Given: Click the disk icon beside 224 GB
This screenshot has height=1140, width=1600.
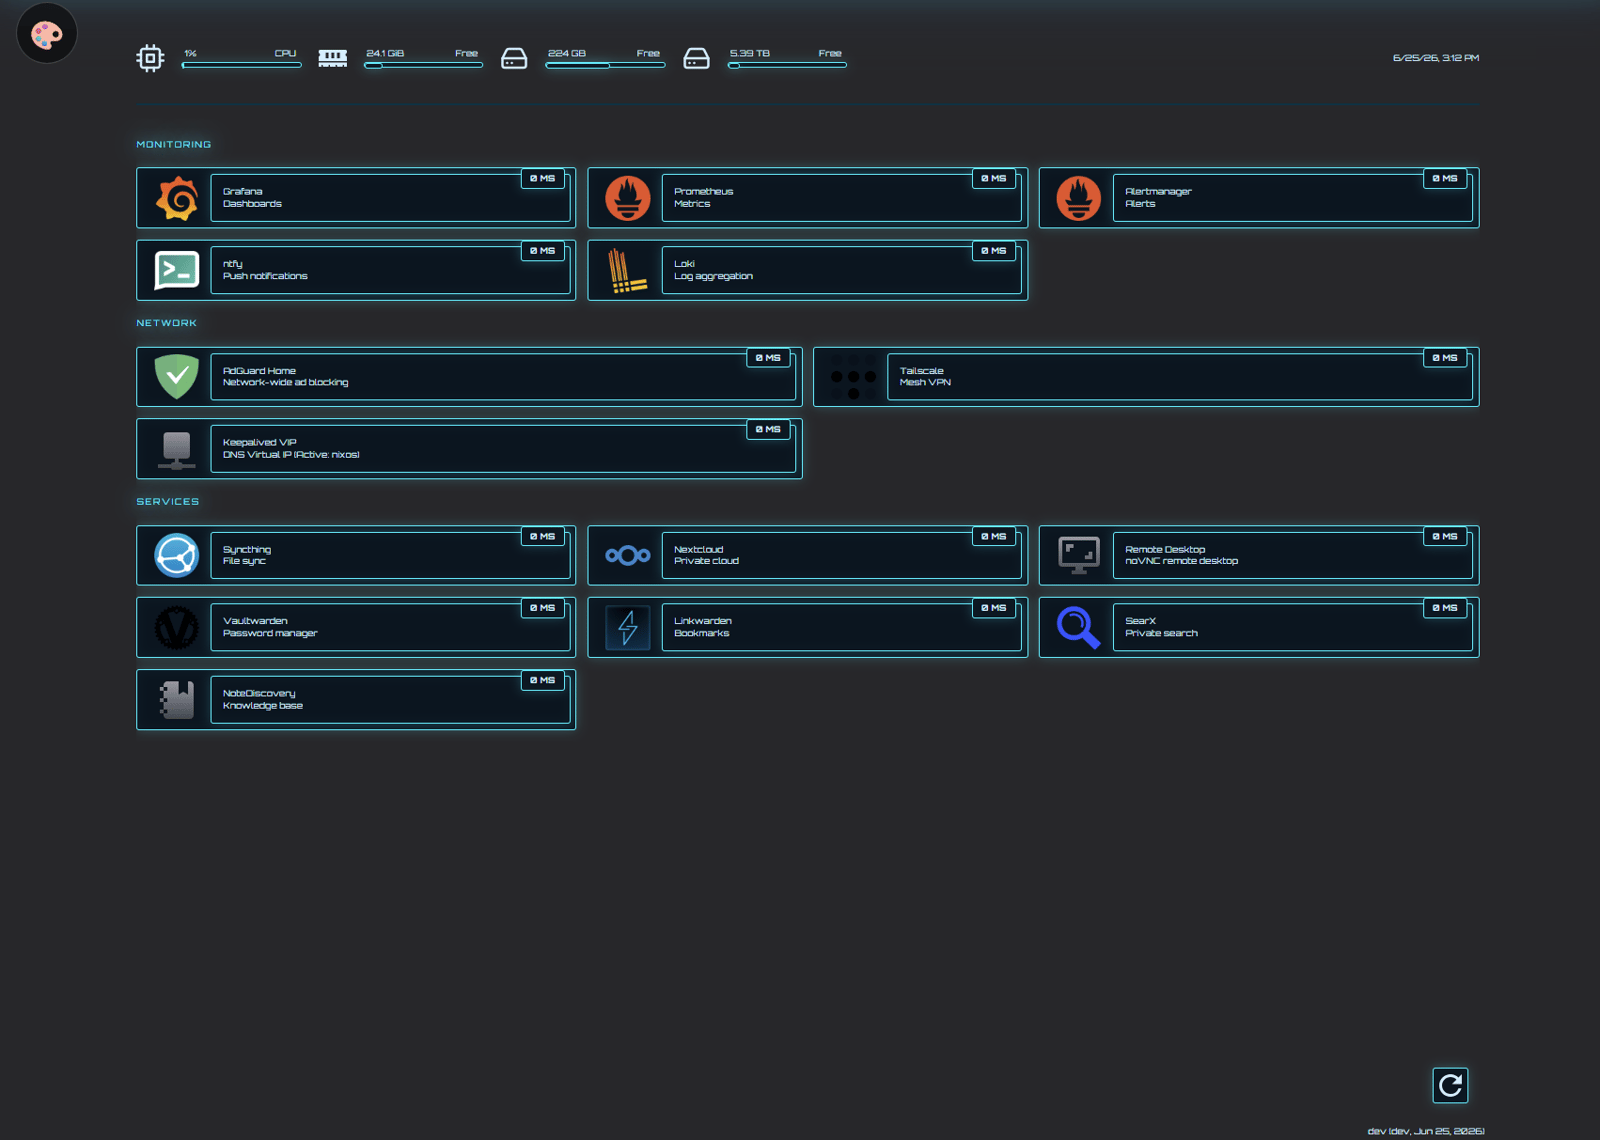Looking at the screenshot, I should [x=514, y=58].
